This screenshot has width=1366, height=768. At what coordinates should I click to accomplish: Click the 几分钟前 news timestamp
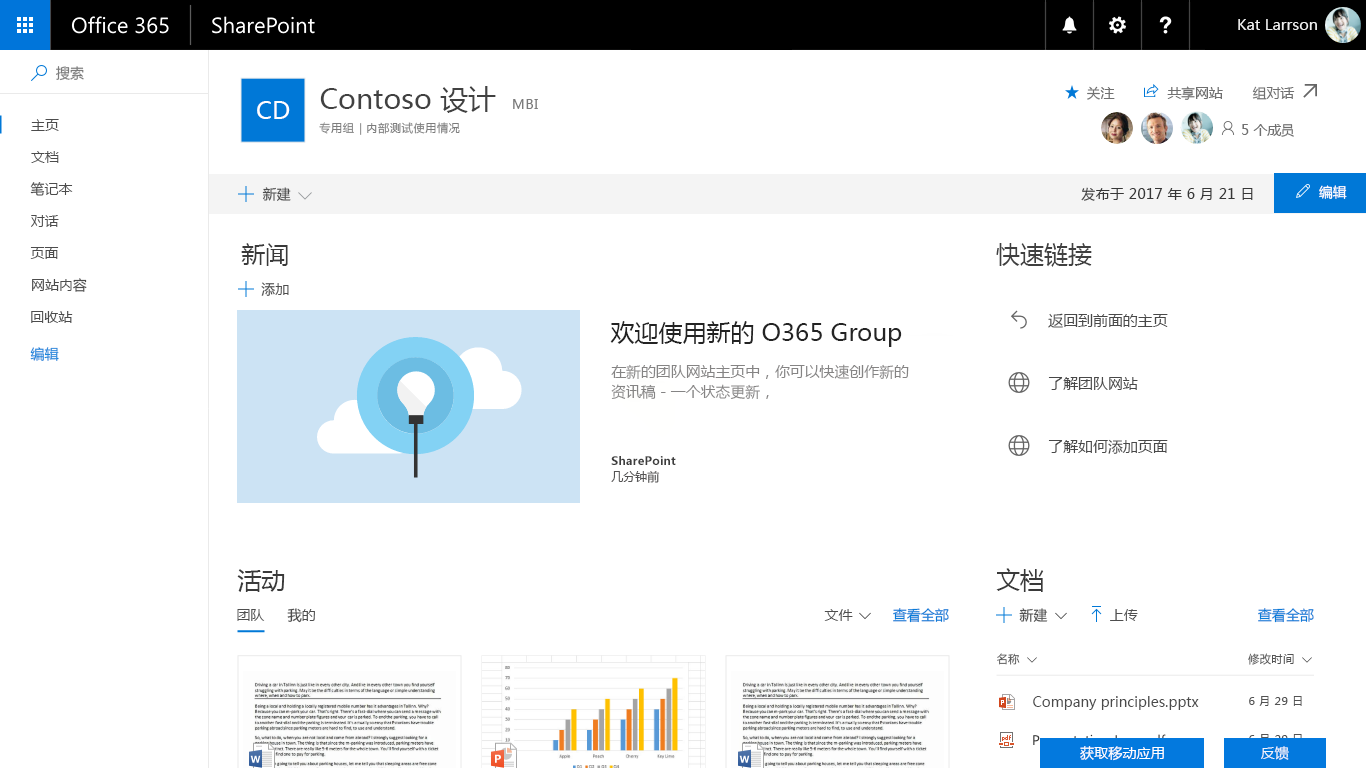(635, 477)
